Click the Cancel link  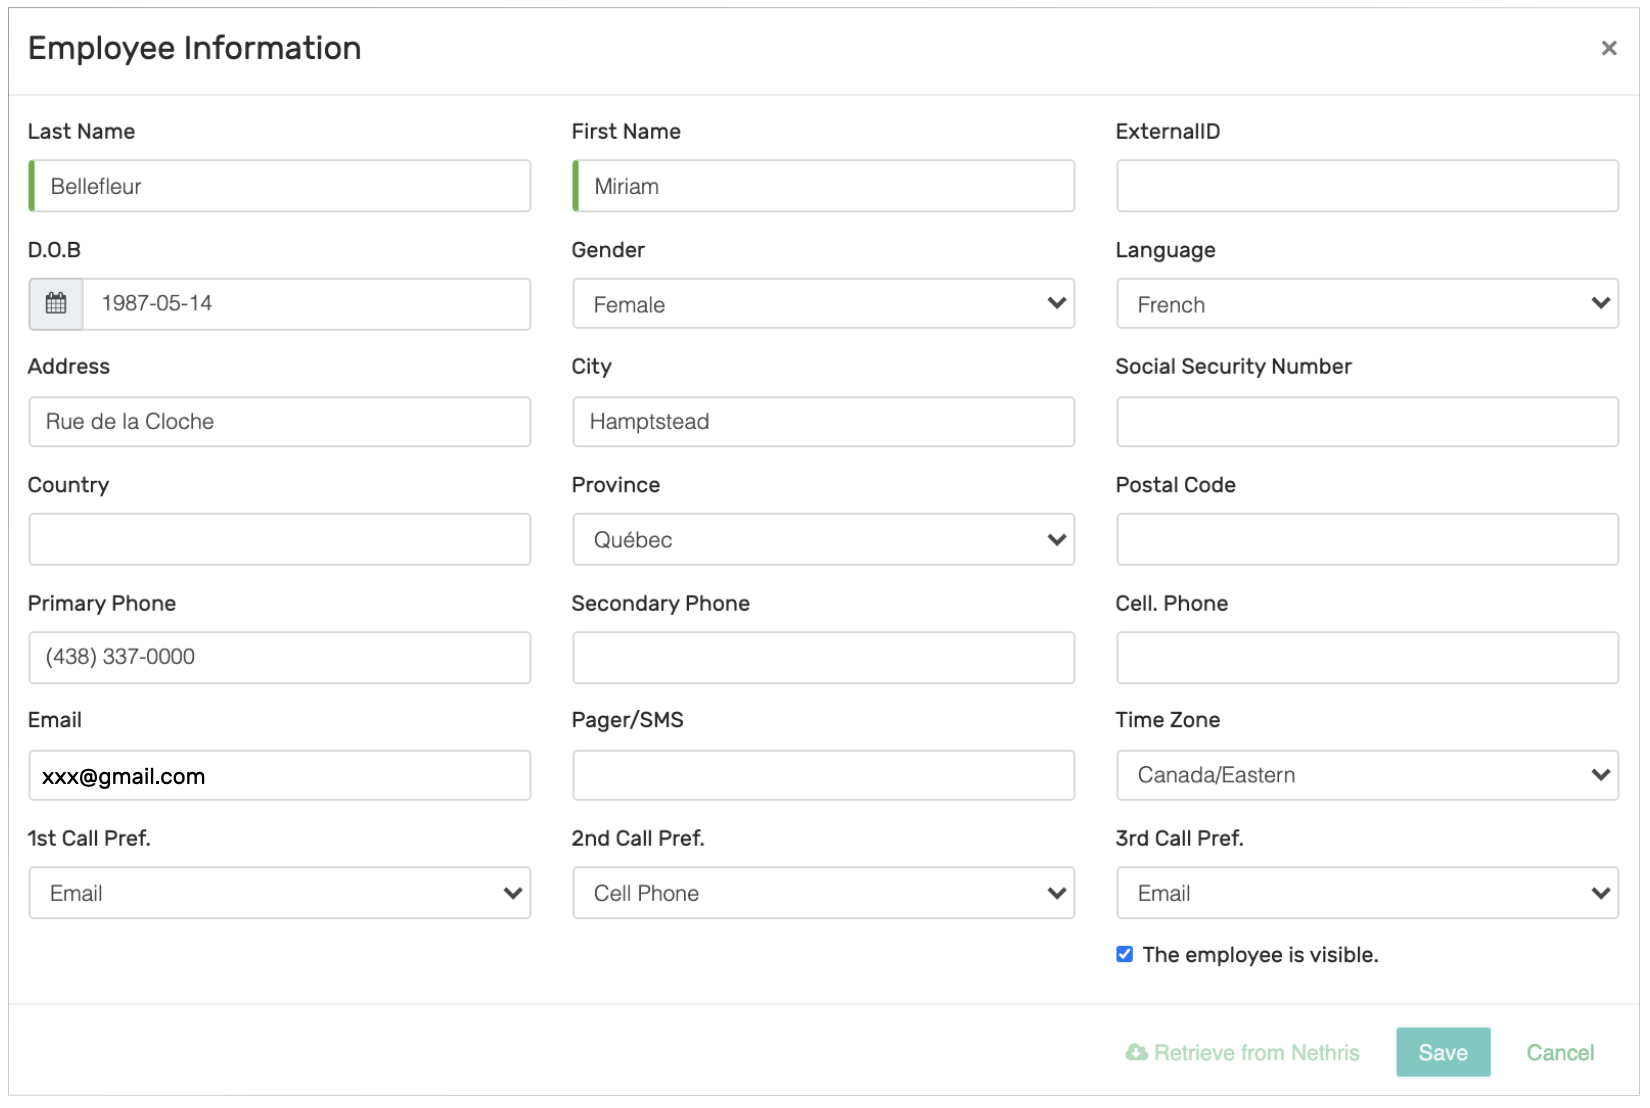tap(1559, 1052)
